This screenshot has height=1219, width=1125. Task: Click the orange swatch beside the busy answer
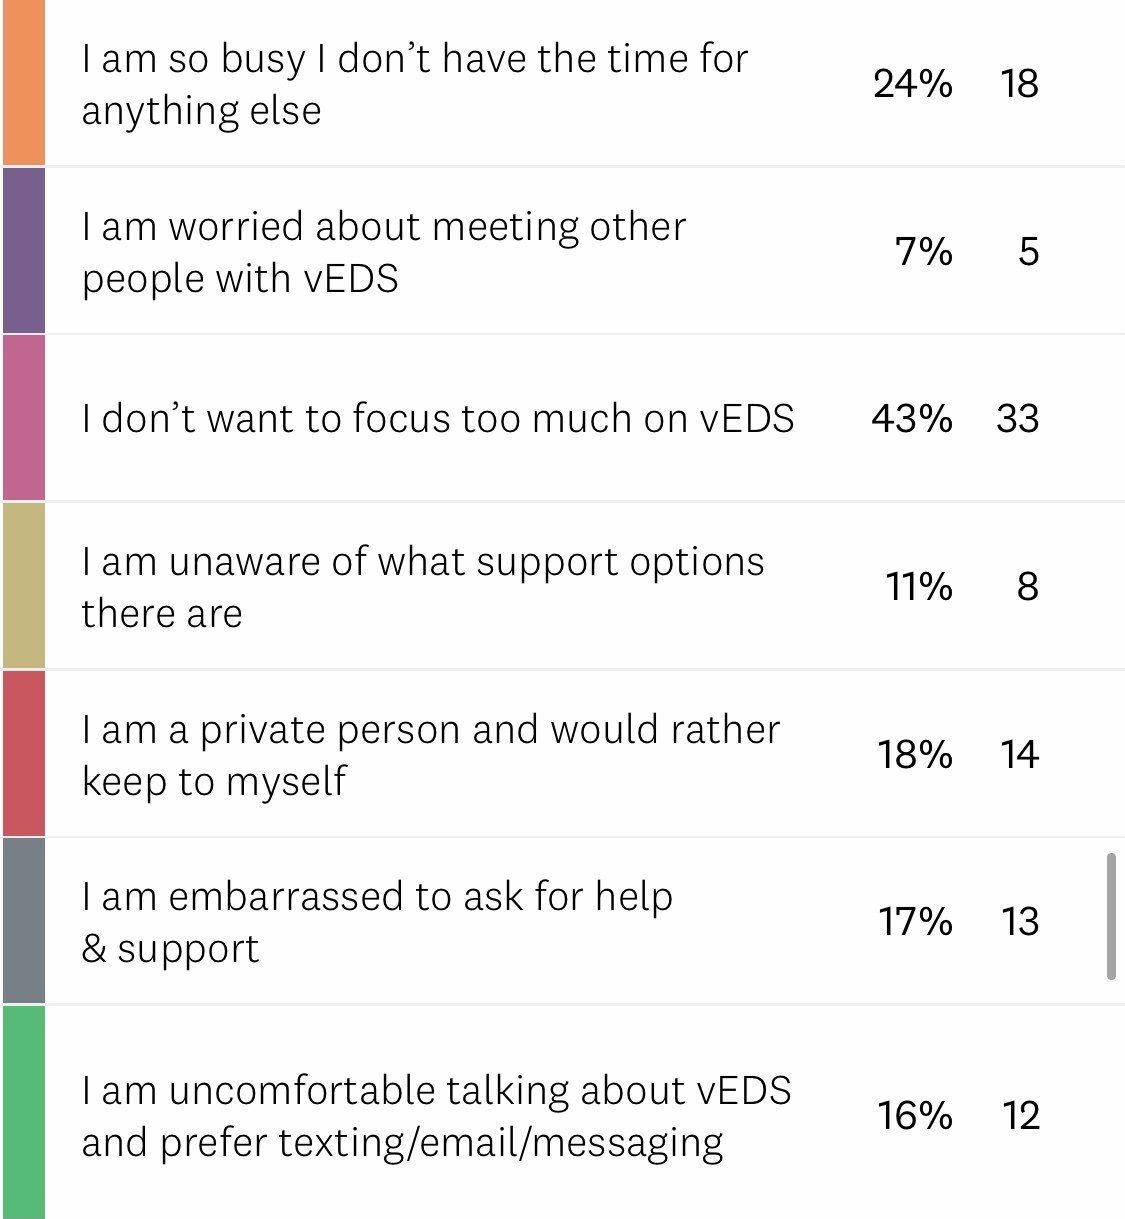point(23,83)
